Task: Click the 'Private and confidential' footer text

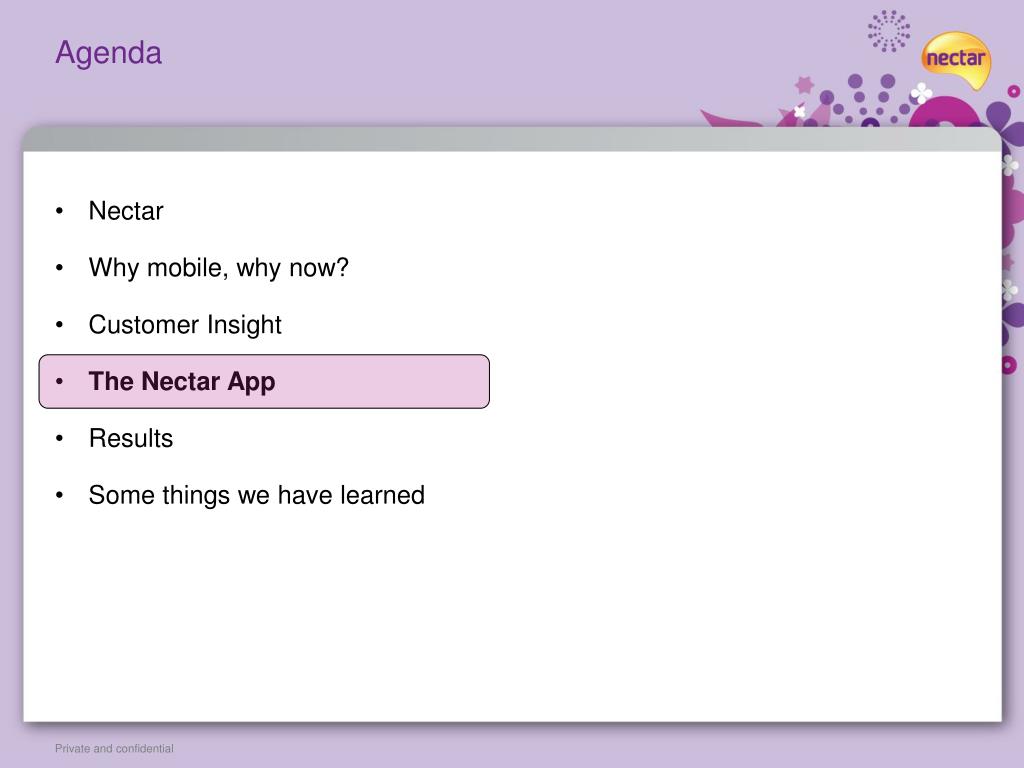Action: pyautogui.click(x=114, y=748)
